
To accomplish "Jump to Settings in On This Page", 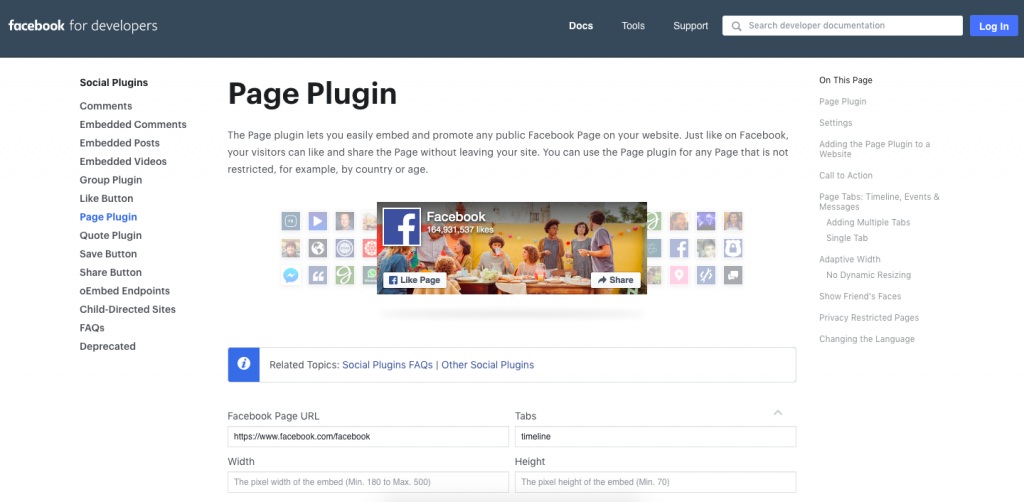I will (x=835, y=123).
